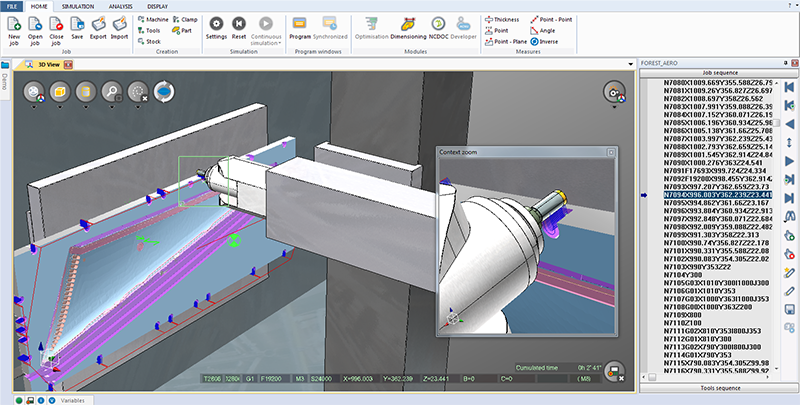Click the New job icon
This screenshot has width=800, height=405.
tap(14, 24)
